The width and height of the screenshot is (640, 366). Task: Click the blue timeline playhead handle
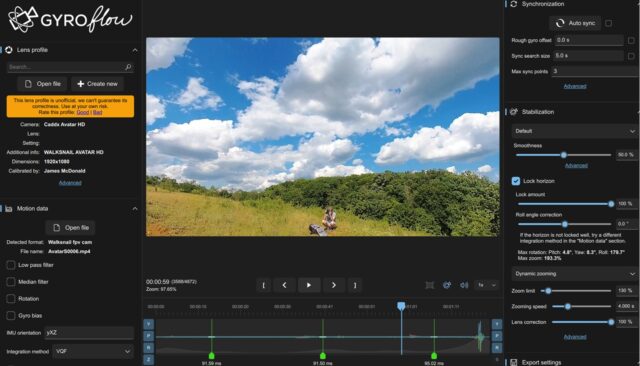(x=401, y=306)
